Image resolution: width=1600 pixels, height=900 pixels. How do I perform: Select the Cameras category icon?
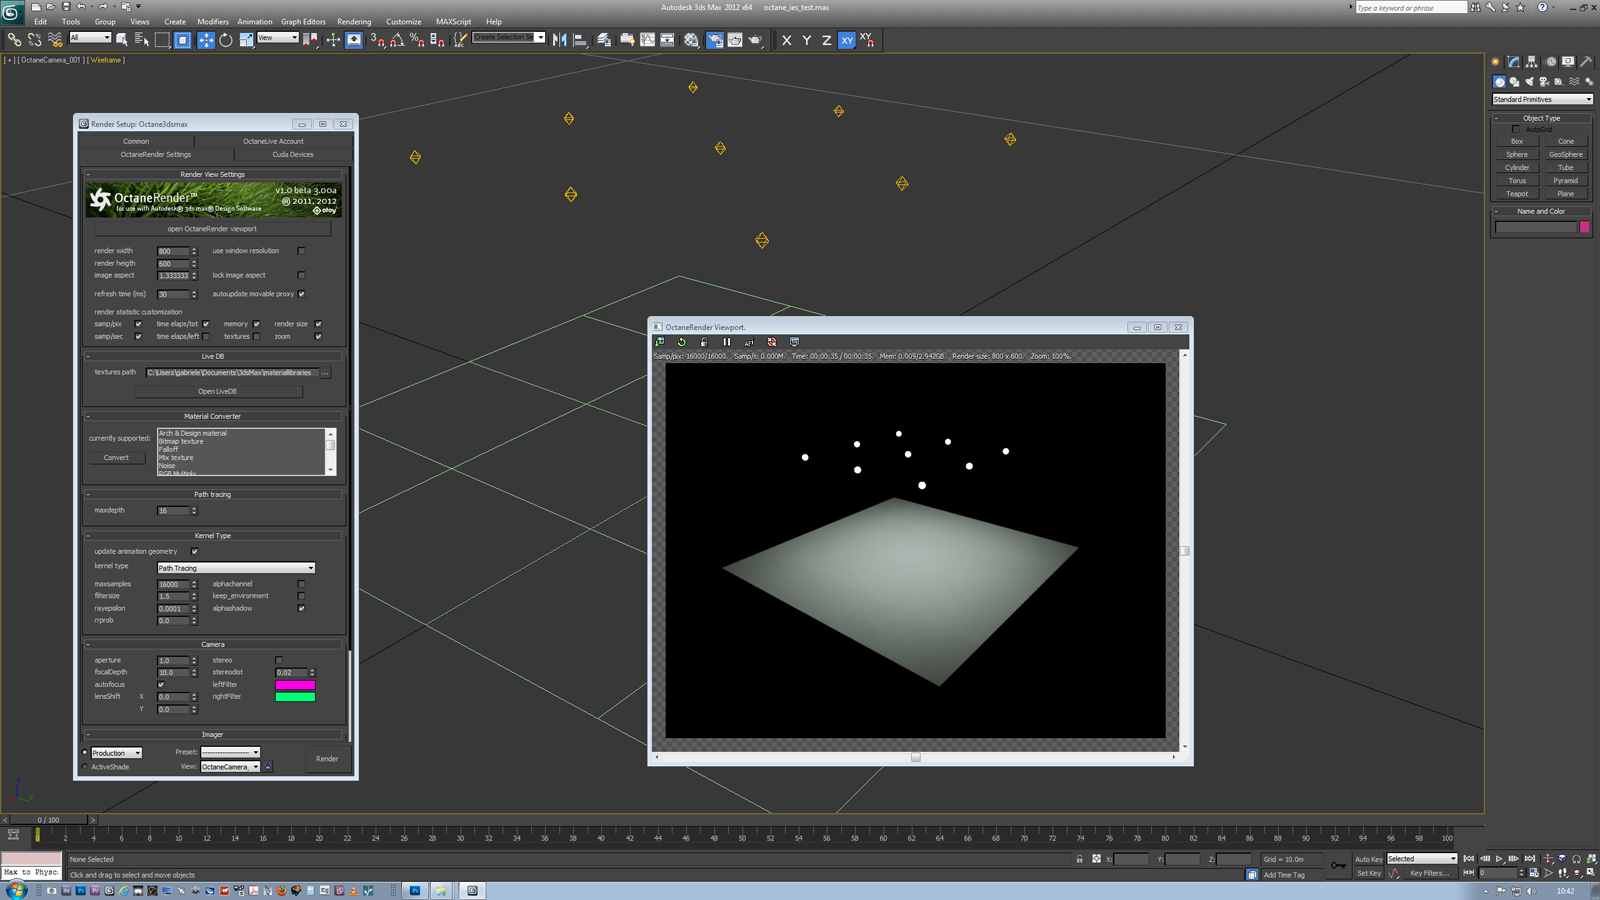(x=1544, y=82)
